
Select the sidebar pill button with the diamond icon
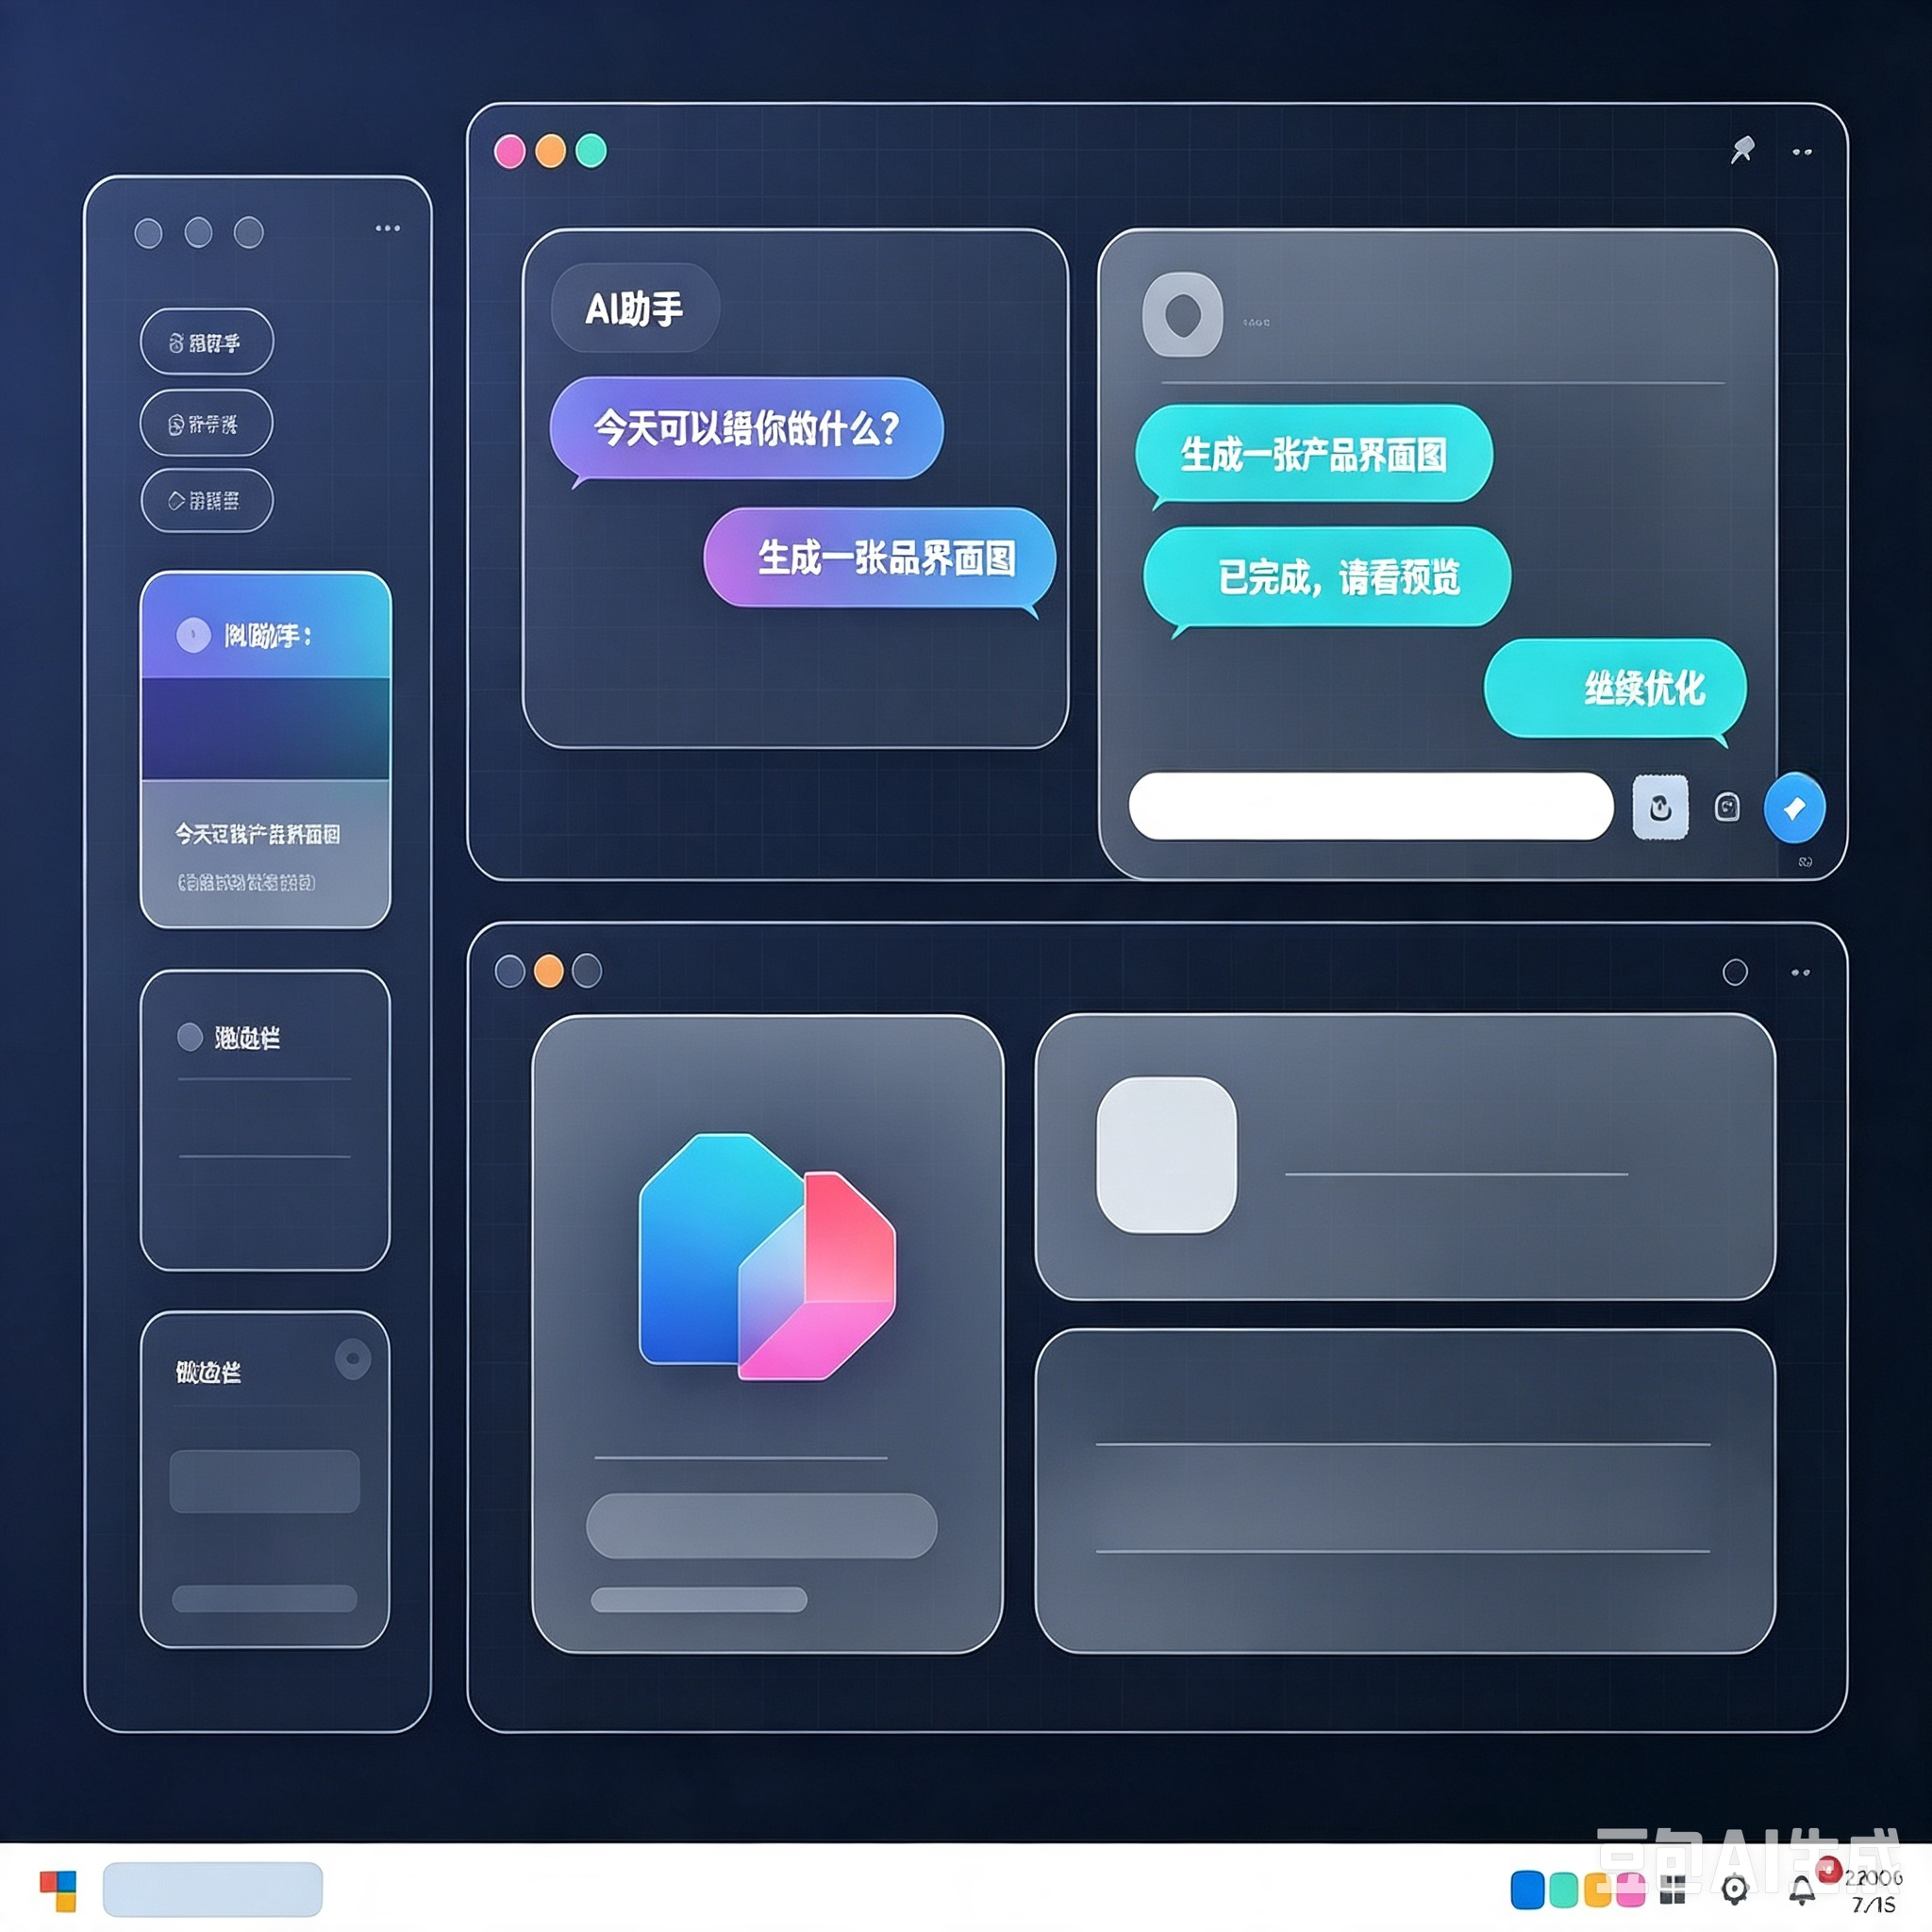[x=207, y=500]
